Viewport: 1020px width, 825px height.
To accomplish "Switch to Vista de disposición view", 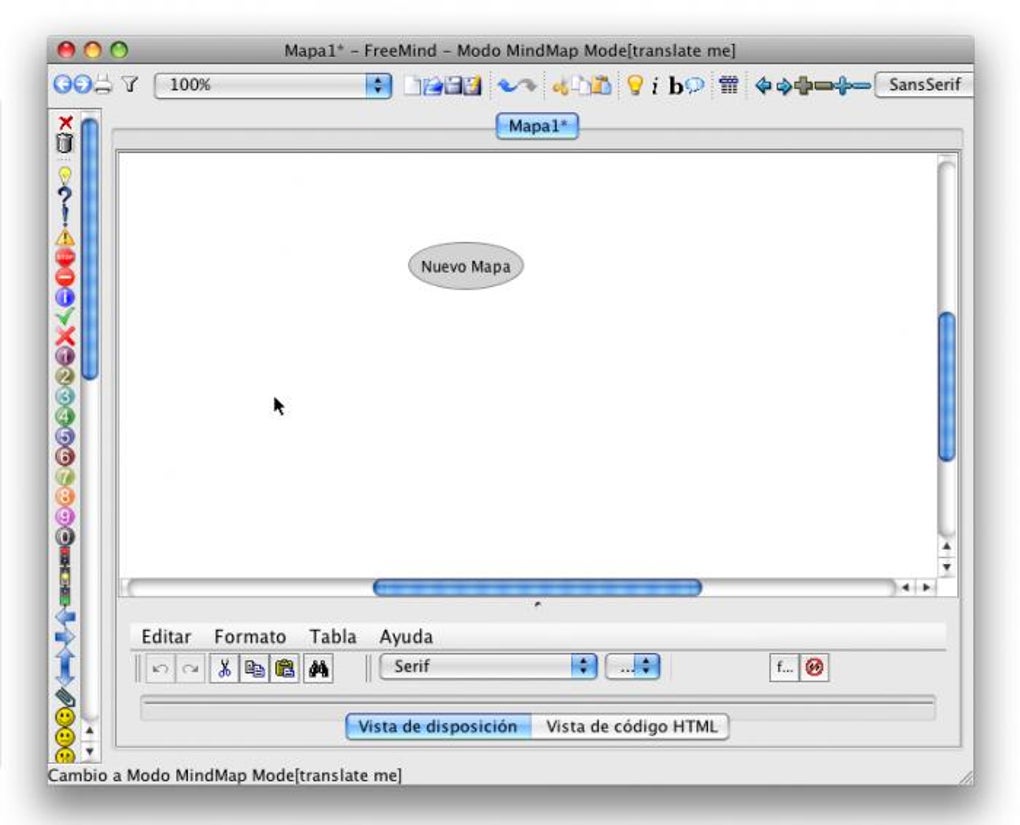I will click(438, 727).
